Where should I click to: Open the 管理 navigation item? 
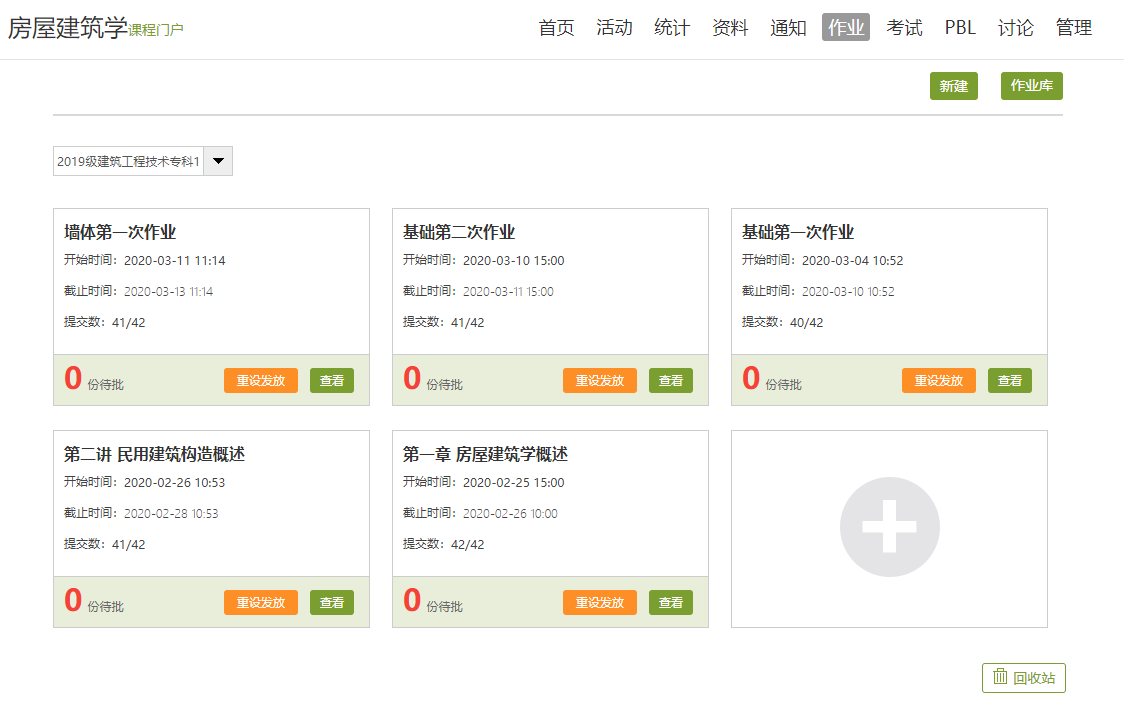[x=1074, y=28]
